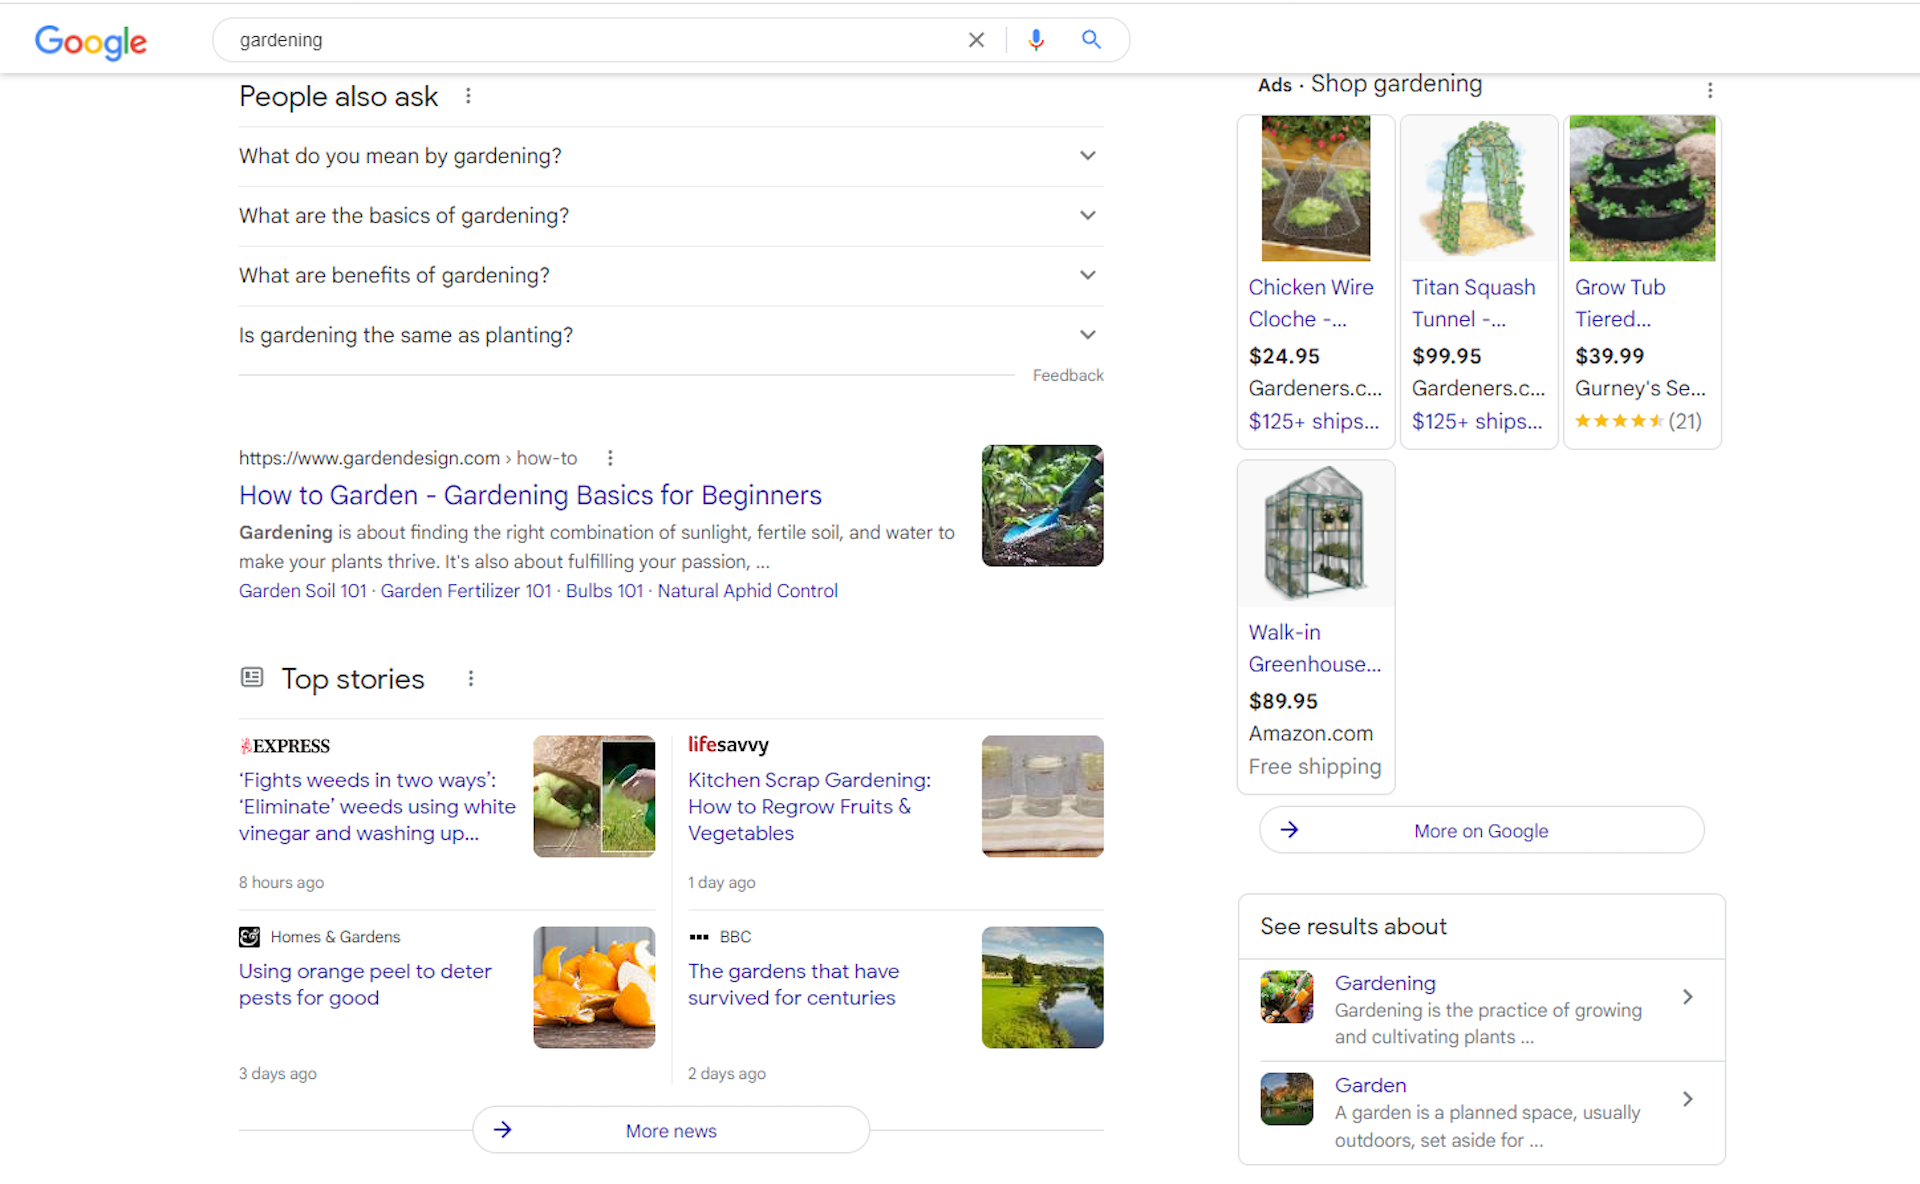The width and height of the screenshot is (1920, 1184).
Task: Open the Shop gardening ads menu
Action: click(1710, 90)
